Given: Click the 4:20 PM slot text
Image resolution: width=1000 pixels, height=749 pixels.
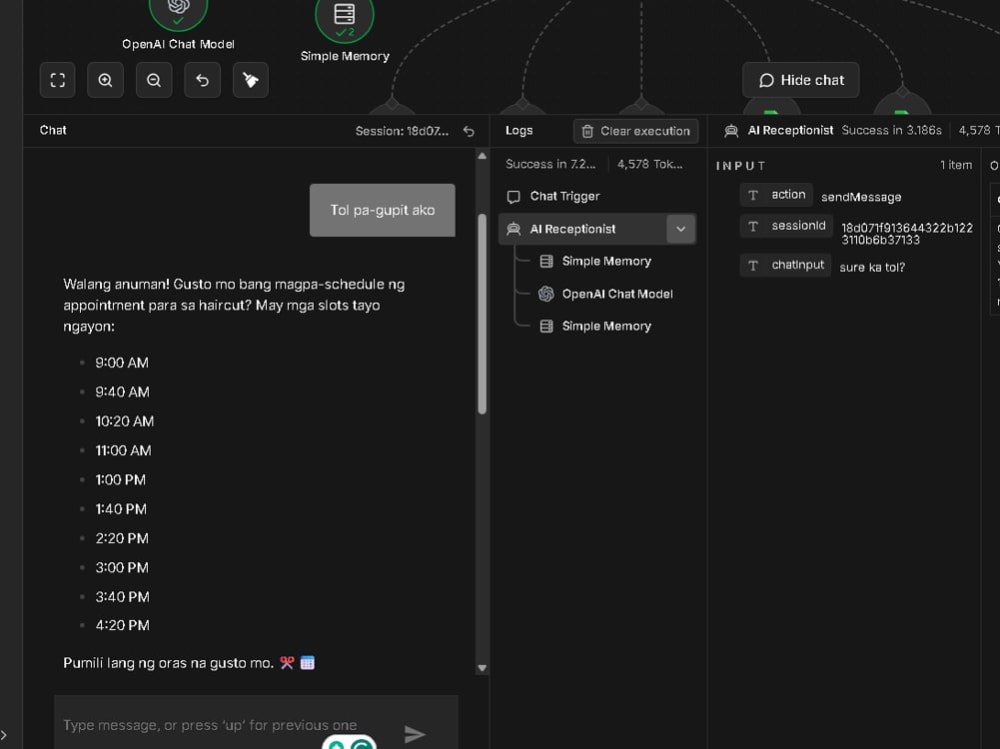Looking at the screenshot, I should 122,626.
